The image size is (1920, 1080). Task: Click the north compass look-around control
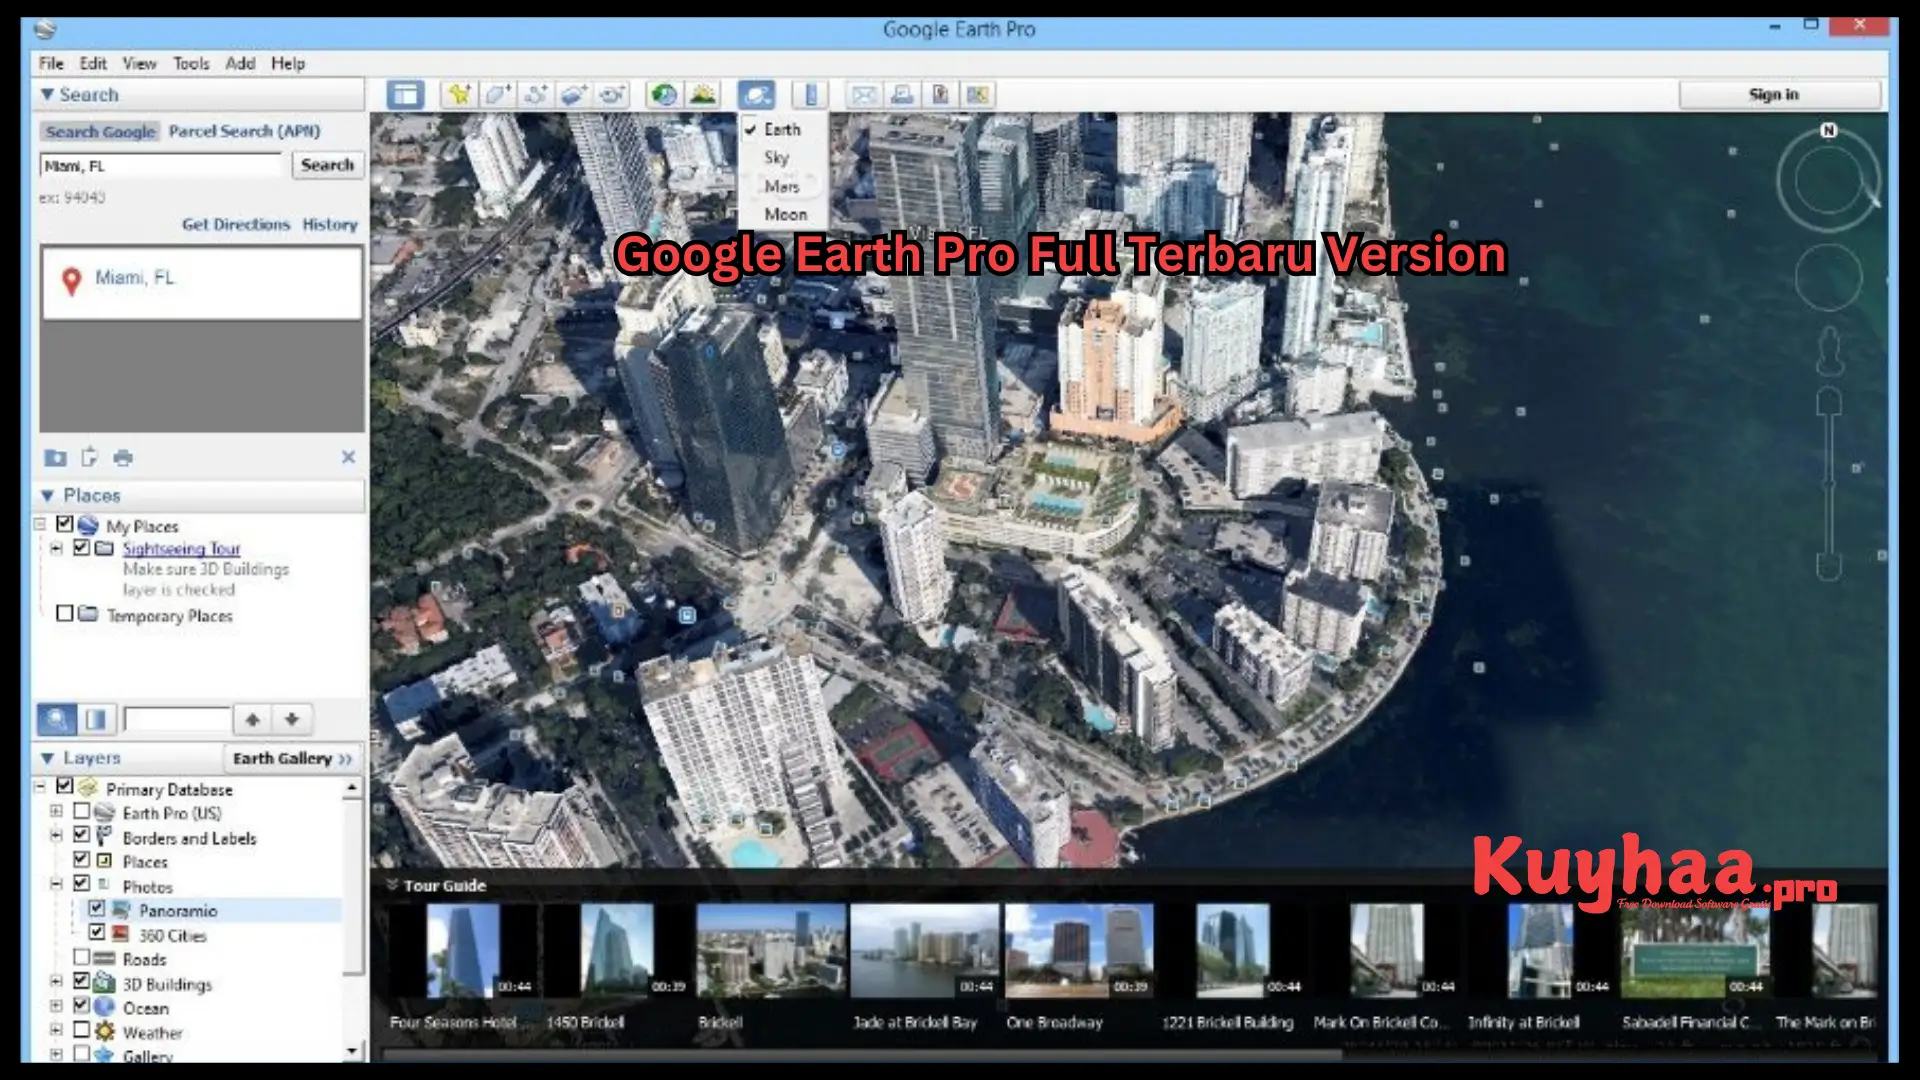click(x=1828, y=180)
